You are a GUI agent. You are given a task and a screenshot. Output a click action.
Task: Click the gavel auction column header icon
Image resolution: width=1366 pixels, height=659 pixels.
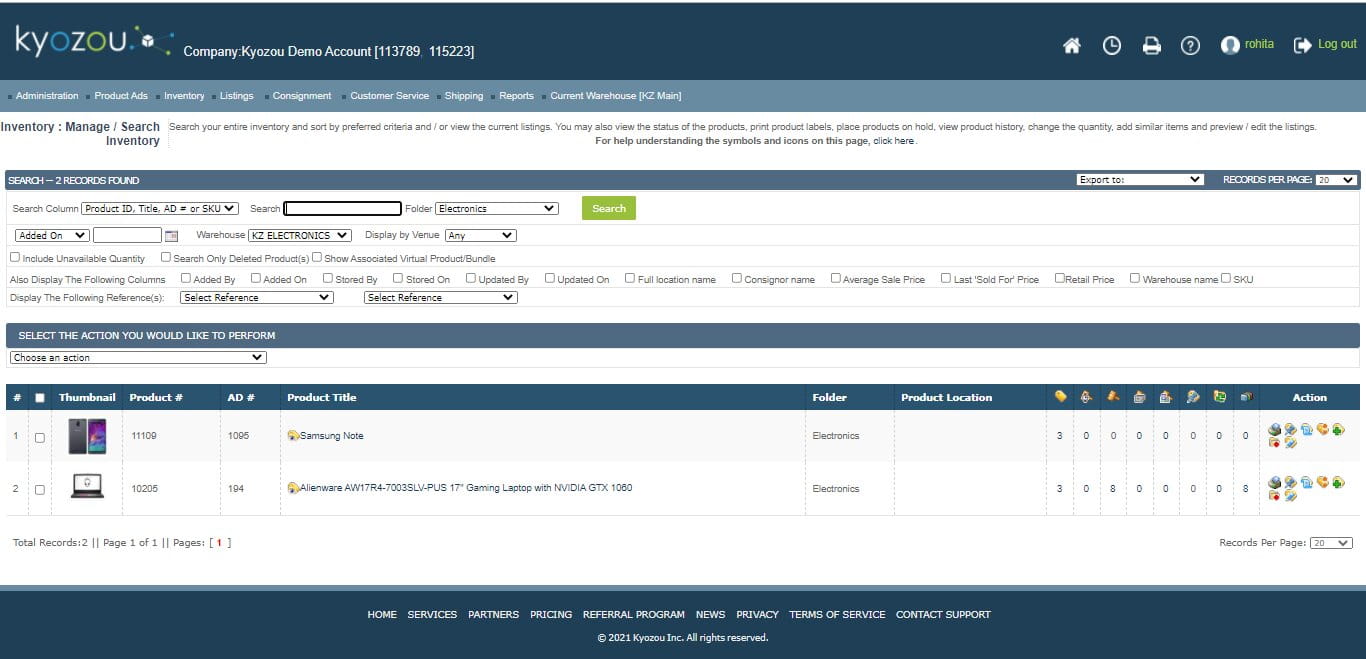[1113, 397]
